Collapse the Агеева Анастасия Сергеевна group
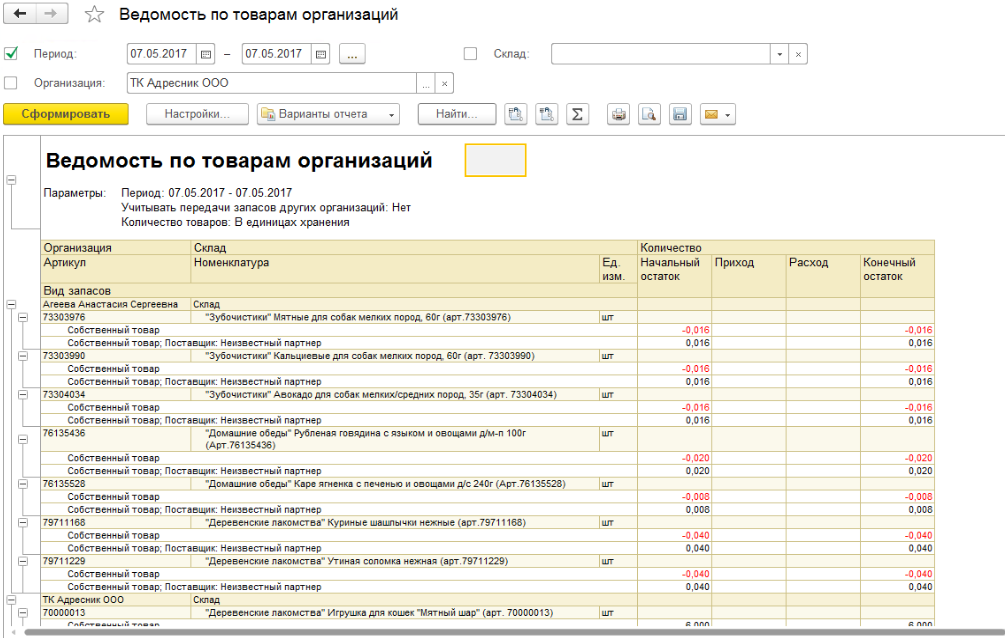This screenshot has width=1005, height=638. (x=12, y=304)
